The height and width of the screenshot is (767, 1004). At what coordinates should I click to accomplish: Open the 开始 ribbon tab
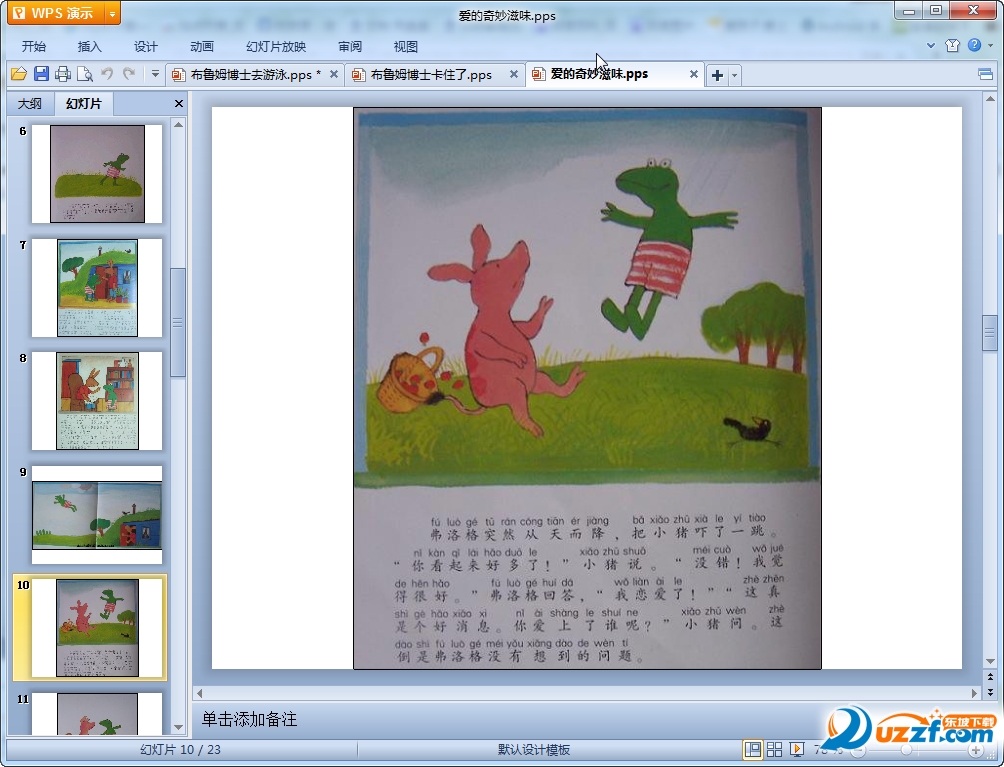click(33, 47)
